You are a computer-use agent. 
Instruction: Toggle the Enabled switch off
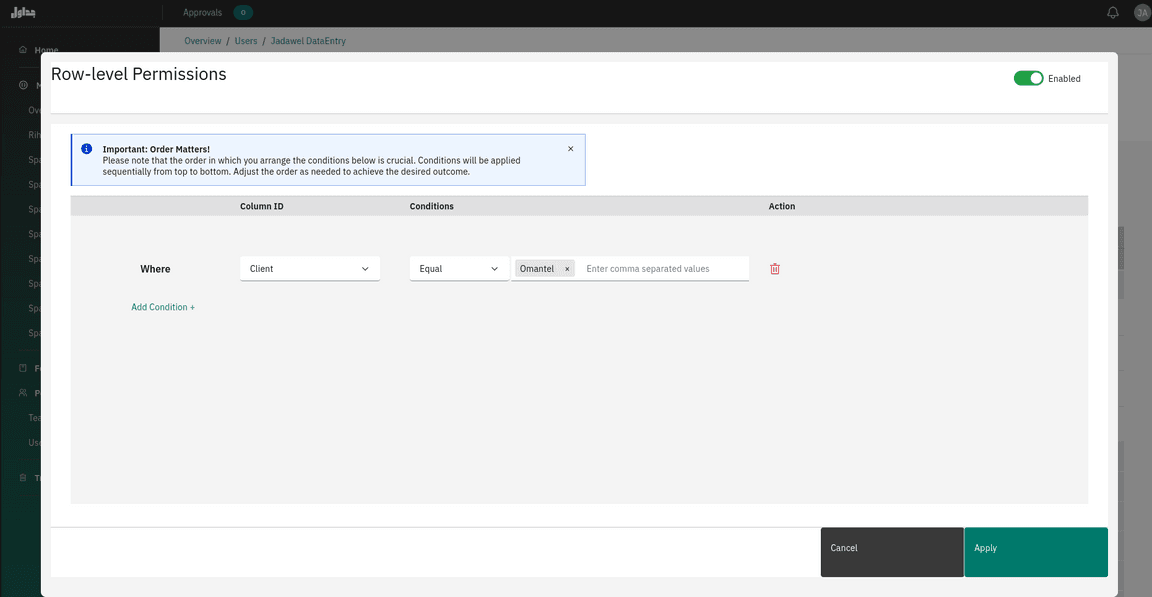pos(1028,78)
